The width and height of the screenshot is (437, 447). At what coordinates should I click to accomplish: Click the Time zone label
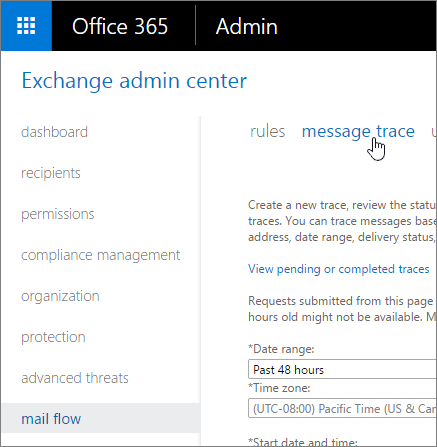tap(279, 388)
